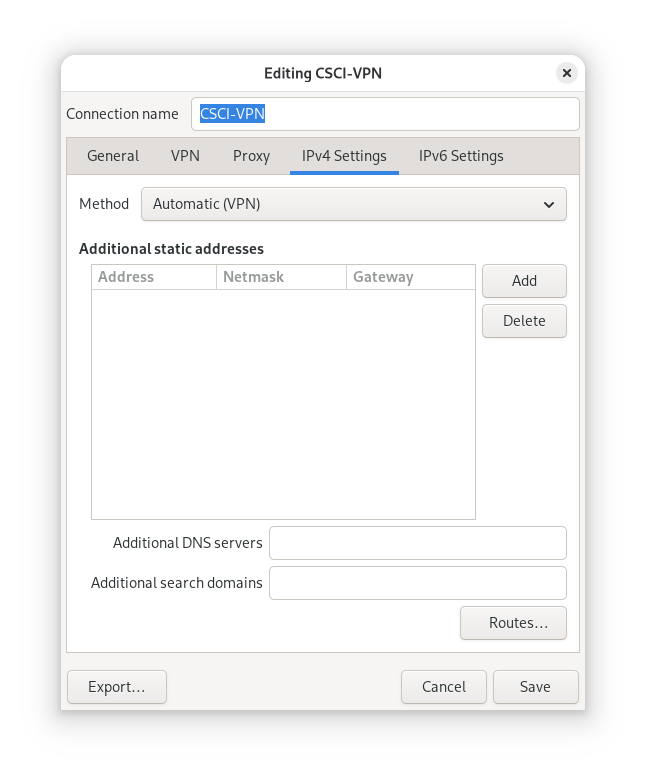Viewport: 646px width, 777px height.
Task: Focus the Additional search domains field
Action: click(x=417, y=583)
